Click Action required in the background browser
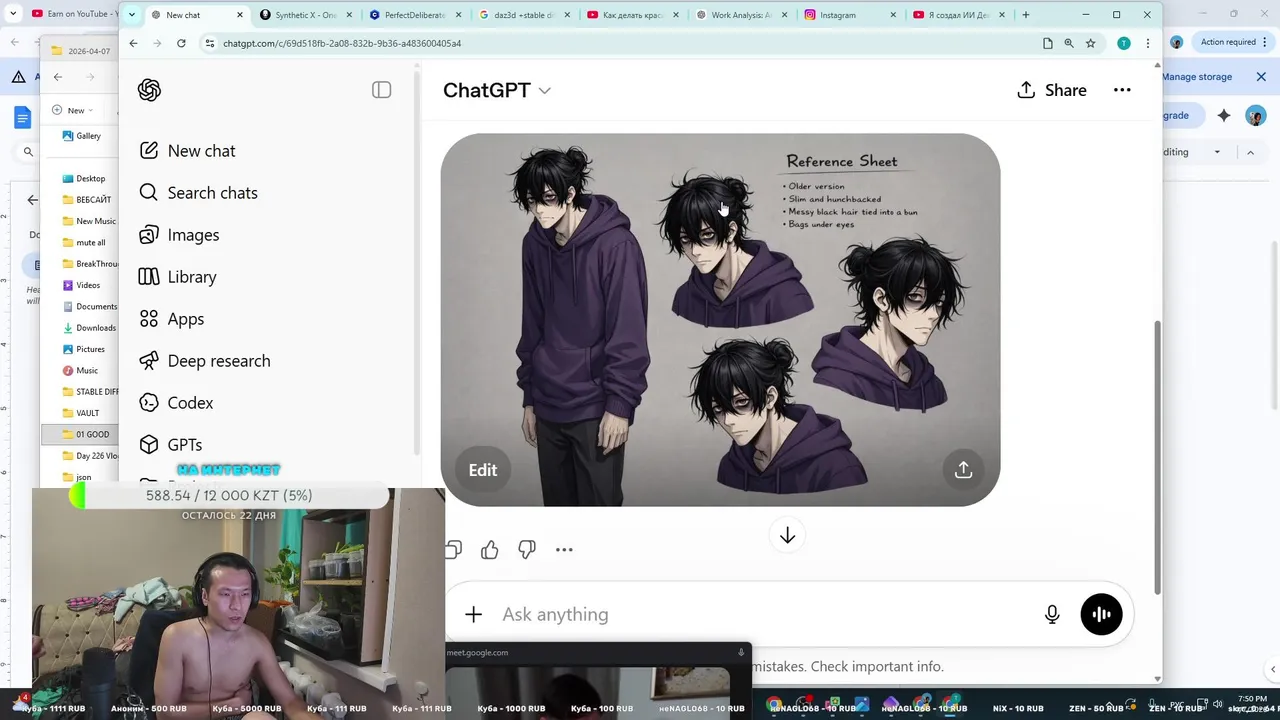 point(1229,42)
